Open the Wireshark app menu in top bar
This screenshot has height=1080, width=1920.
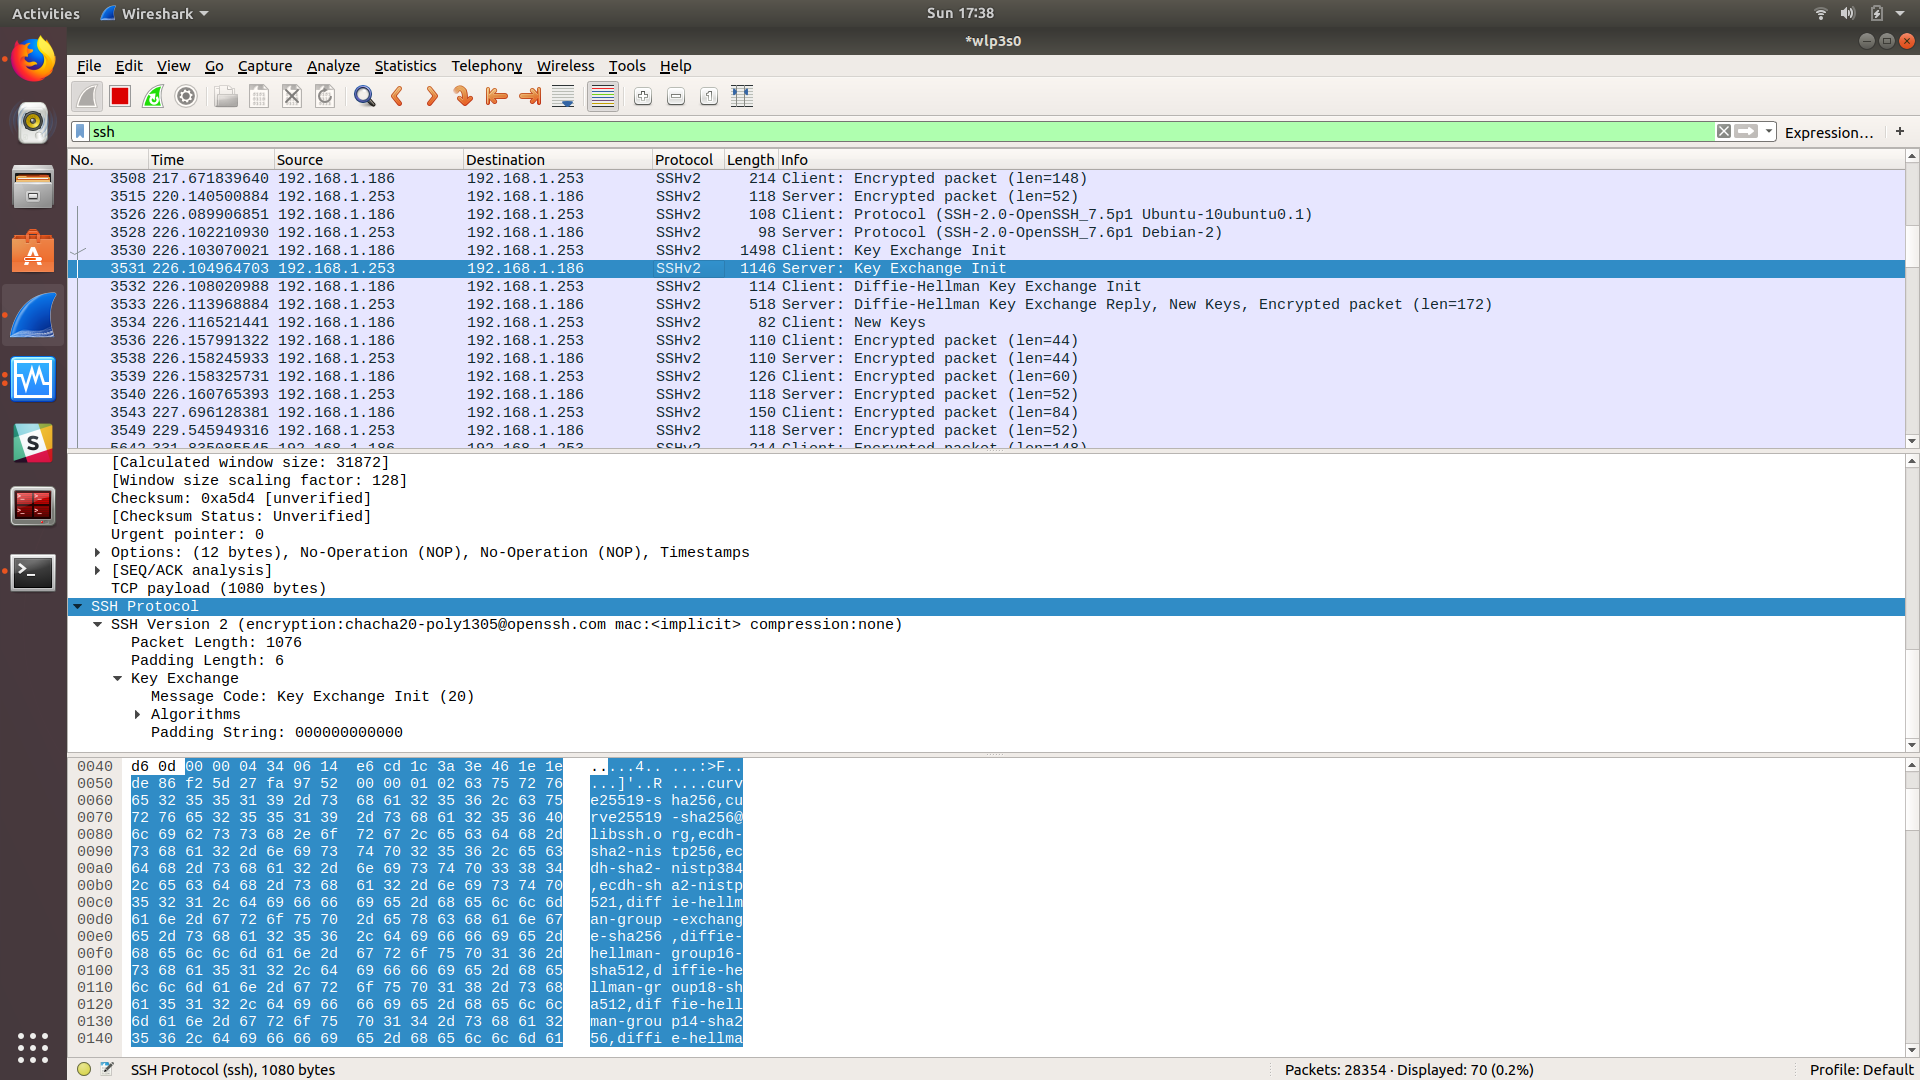click(155, 13)
